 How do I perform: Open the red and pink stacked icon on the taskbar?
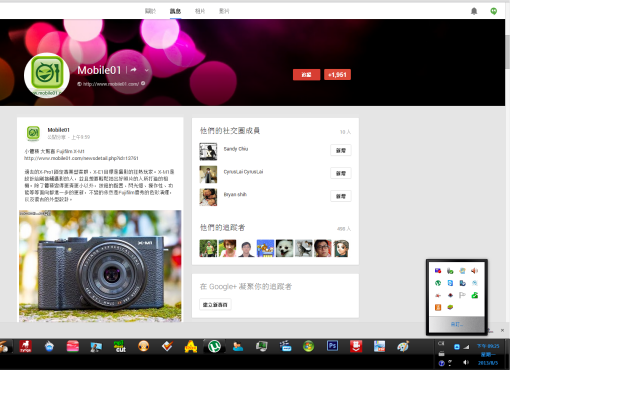coord(73,347)
